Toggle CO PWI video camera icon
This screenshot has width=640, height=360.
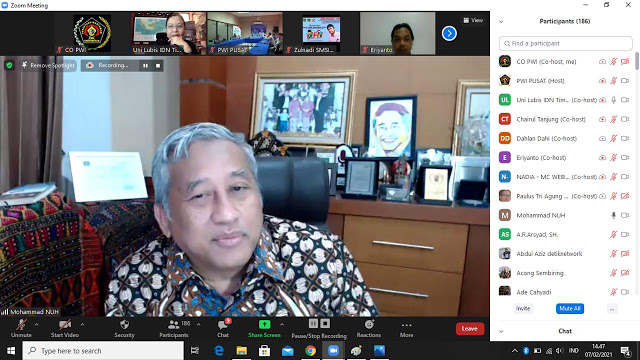click(x=625, y=62)
